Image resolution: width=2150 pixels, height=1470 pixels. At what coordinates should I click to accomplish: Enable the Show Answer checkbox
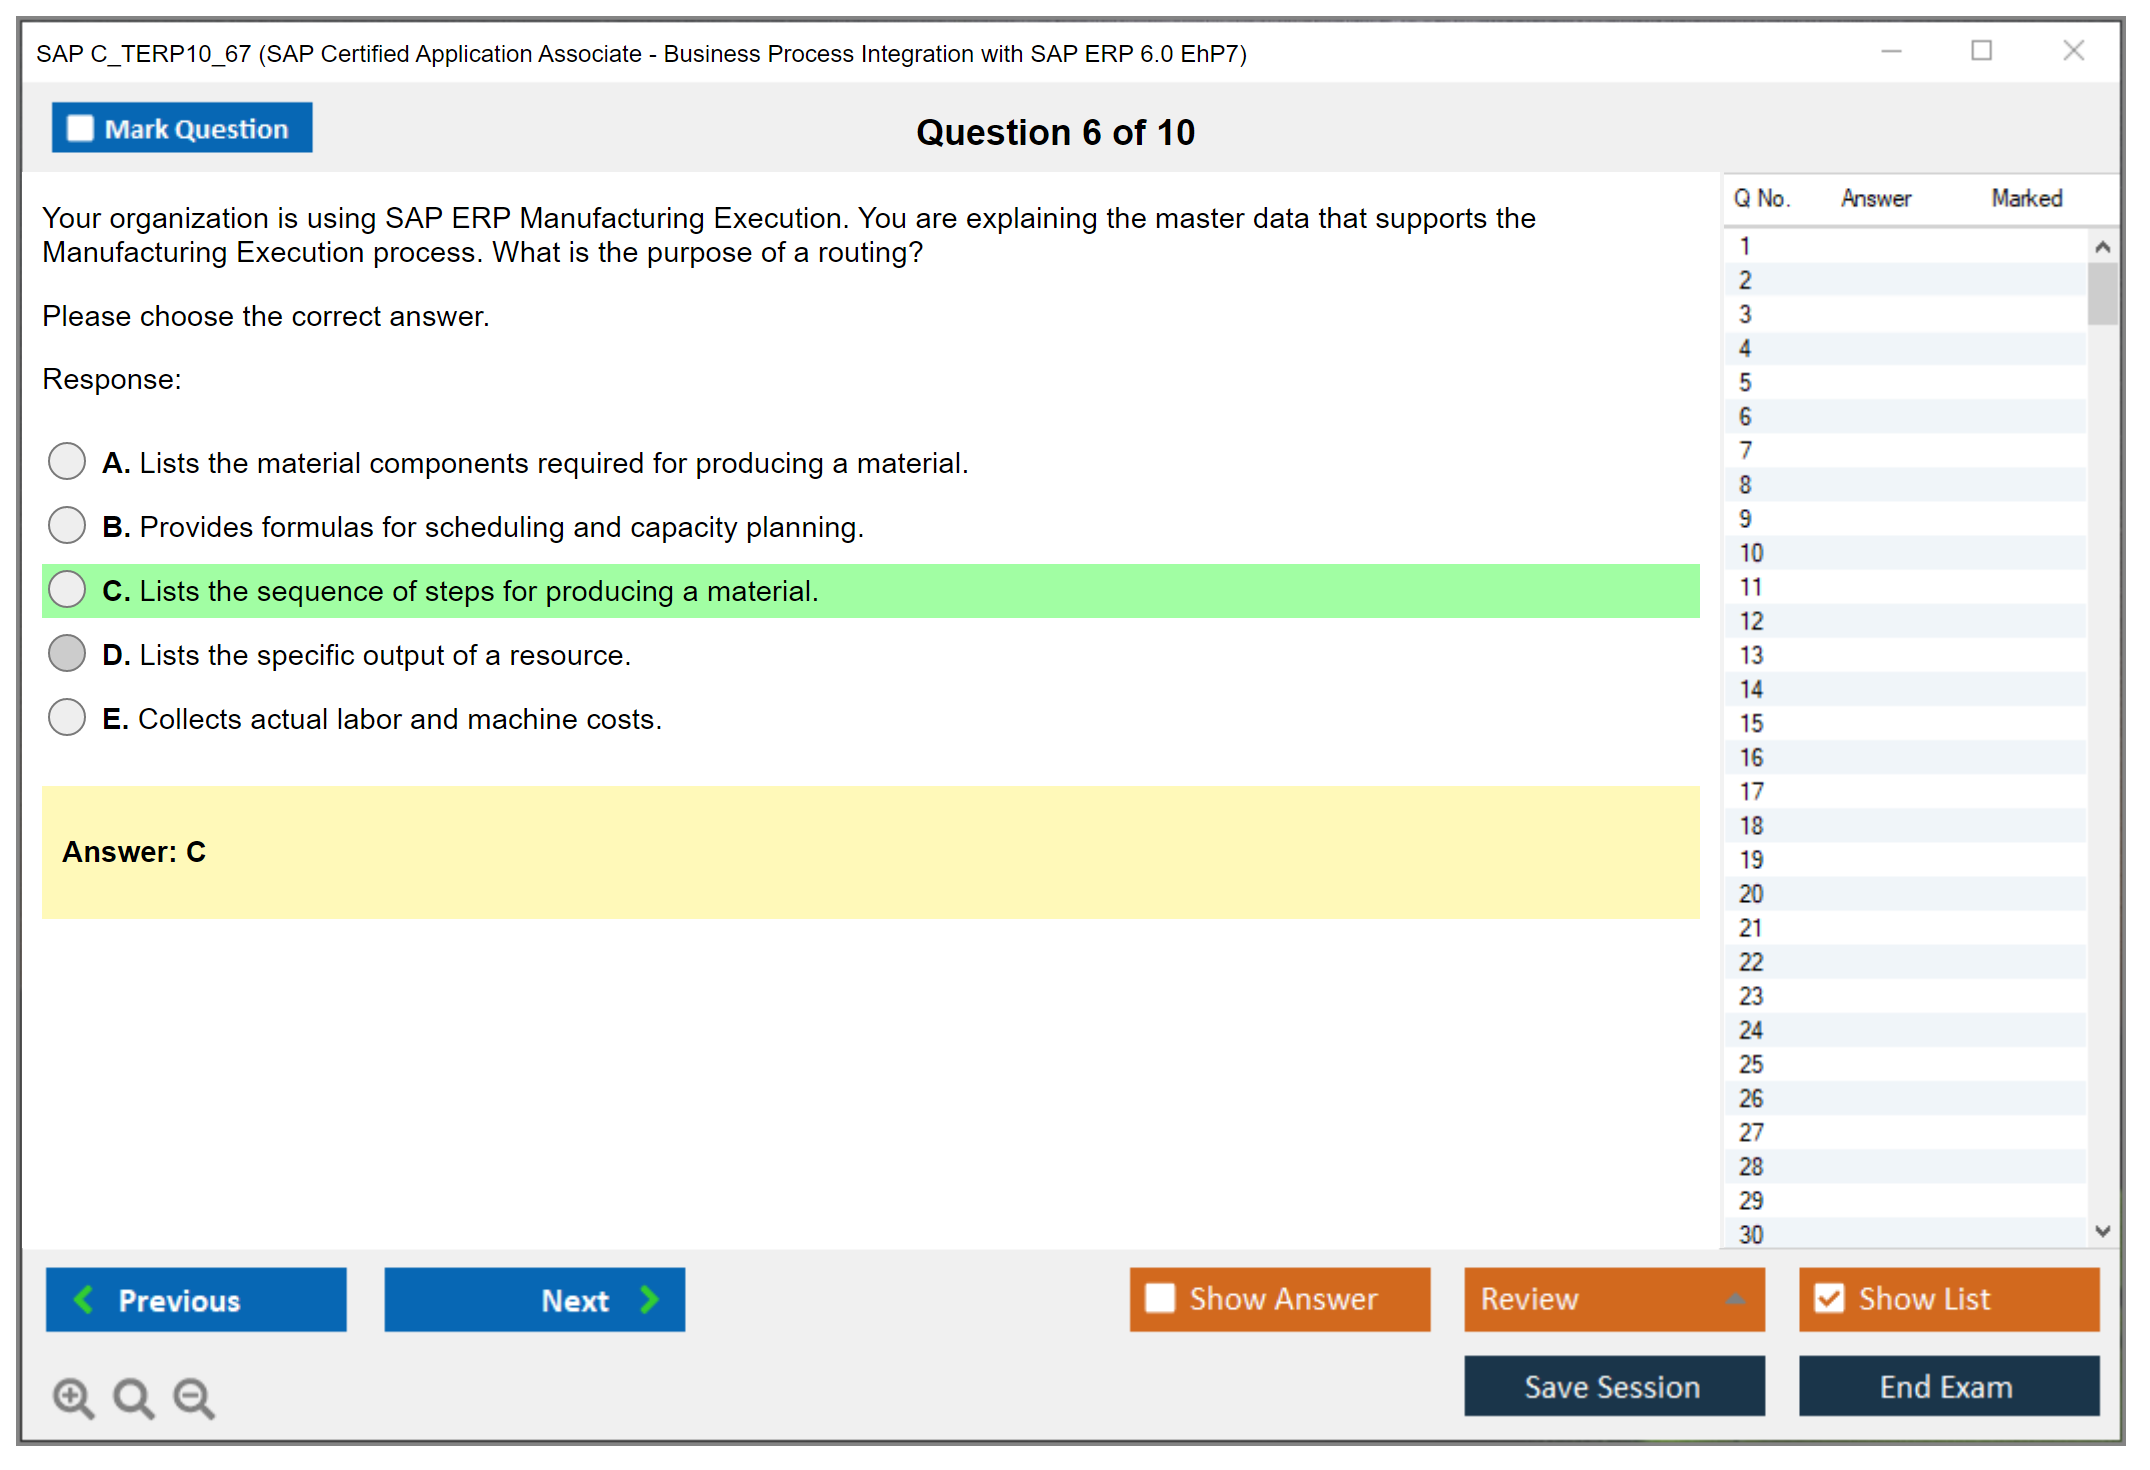pyautogui.click(x=1160, y=1299)
